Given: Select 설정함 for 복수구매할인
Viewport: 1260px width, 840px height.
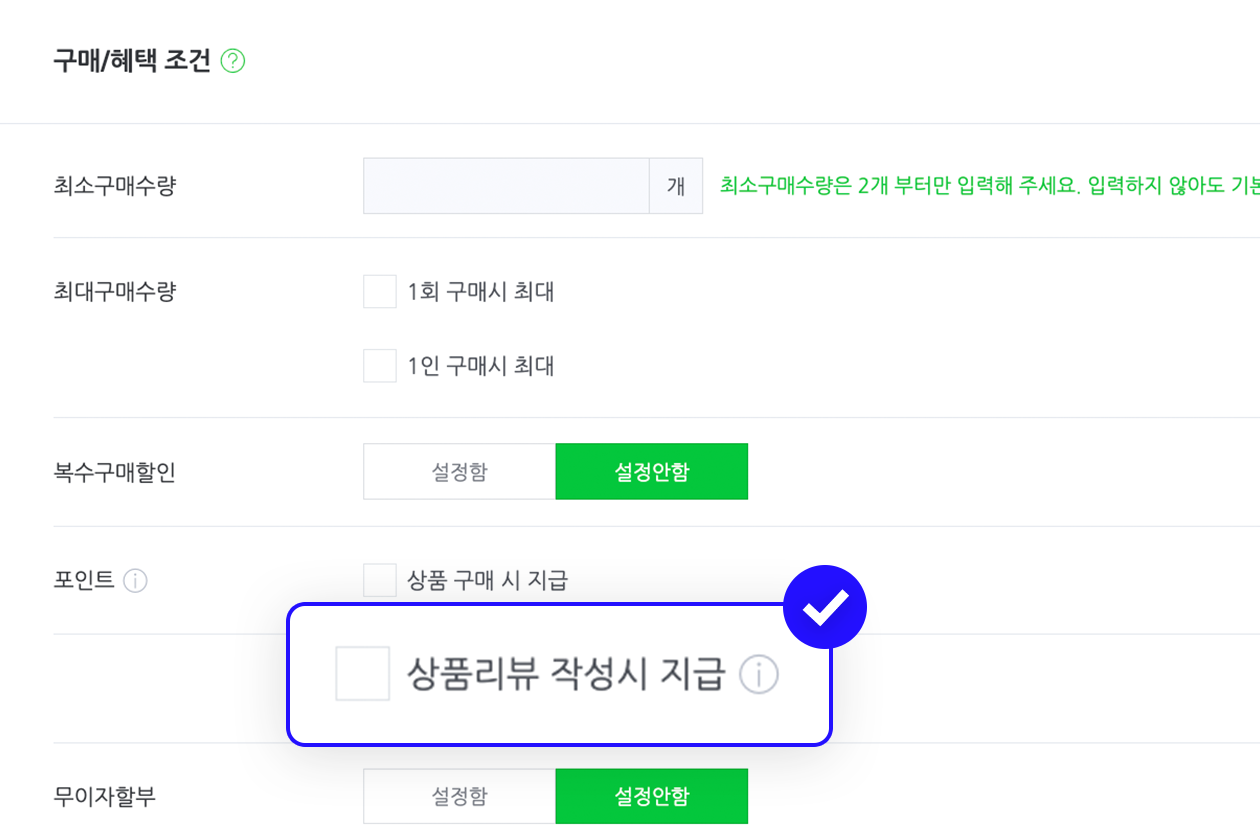Looking at the screenshot, I should (x=460, y=472).
